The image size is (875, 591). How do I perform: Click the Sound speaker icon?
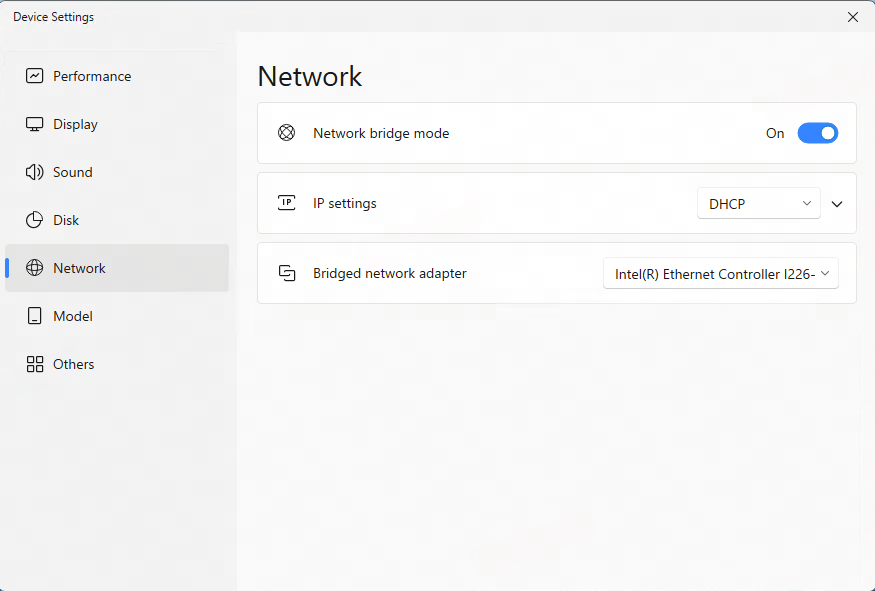(x=34, y=172)
